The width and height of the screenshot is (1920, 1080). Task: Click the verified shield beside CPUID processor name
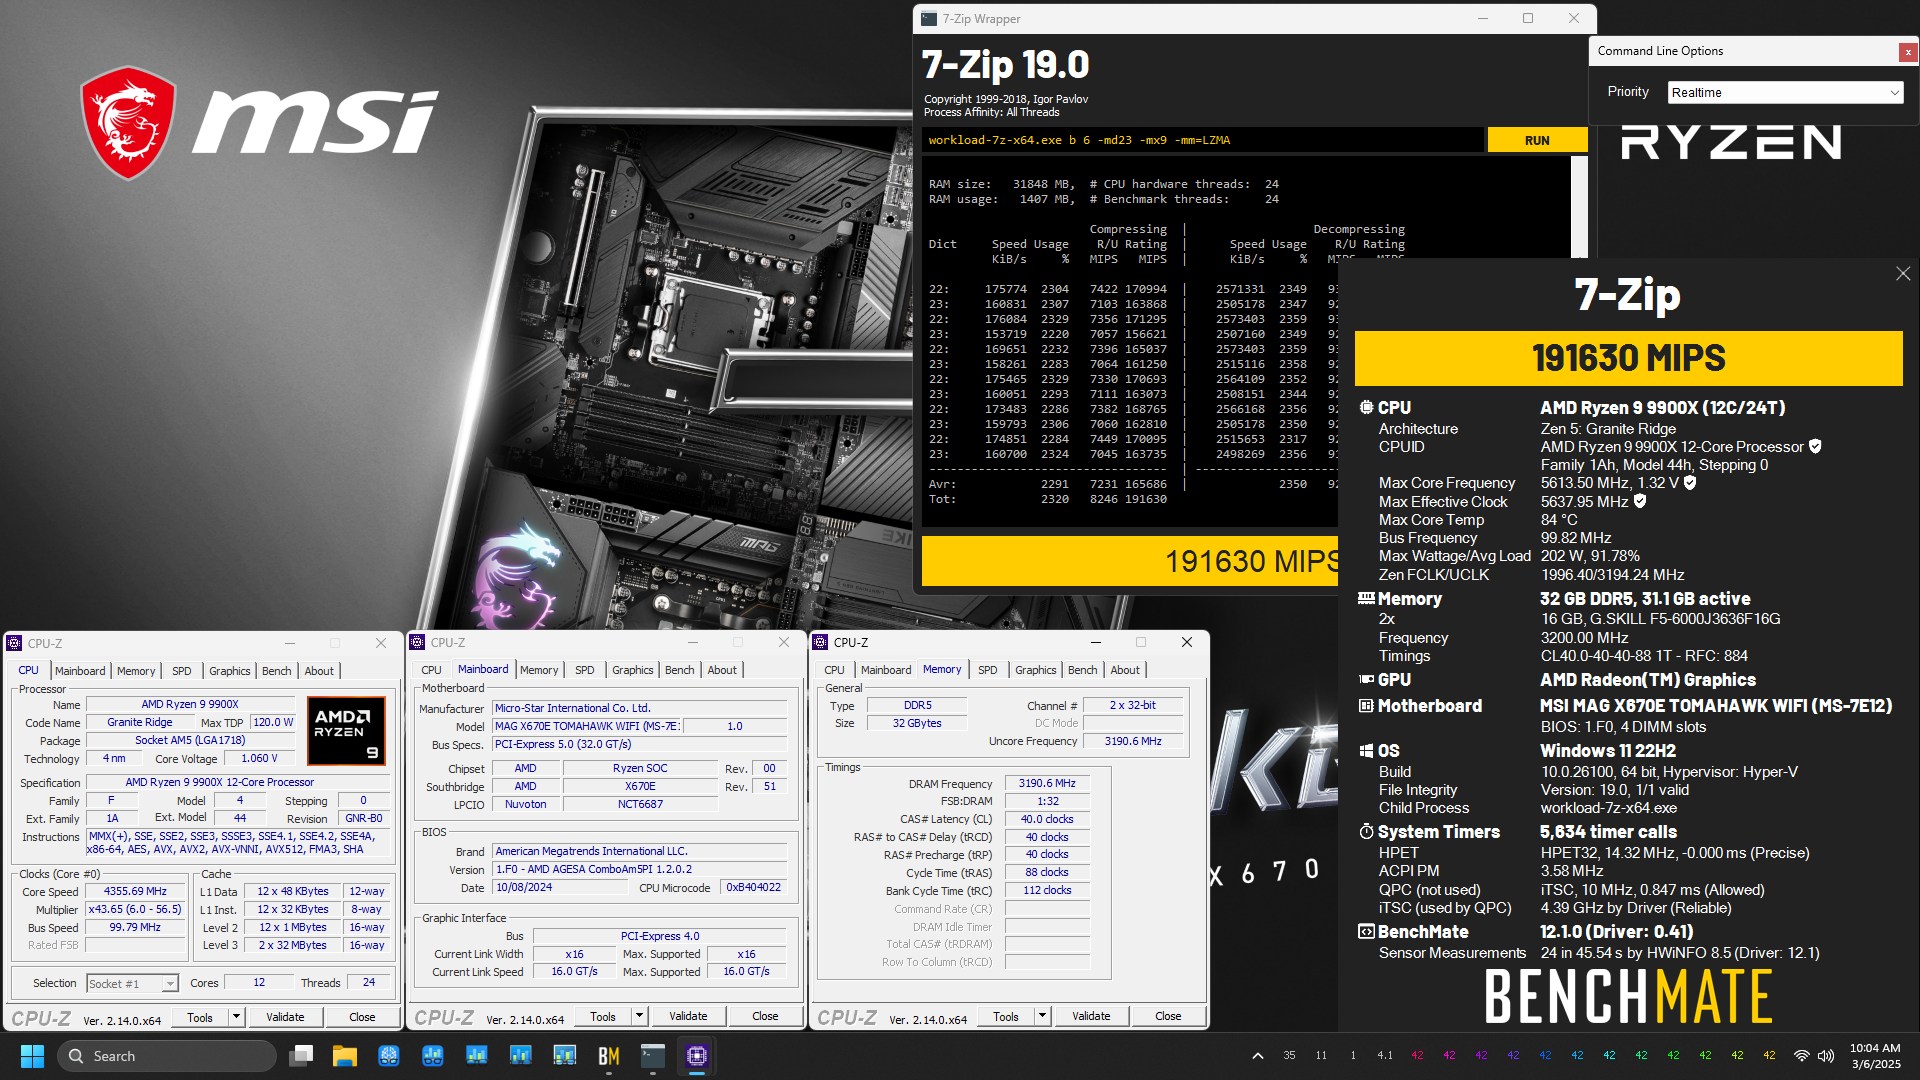click(x=1815, y=447)
